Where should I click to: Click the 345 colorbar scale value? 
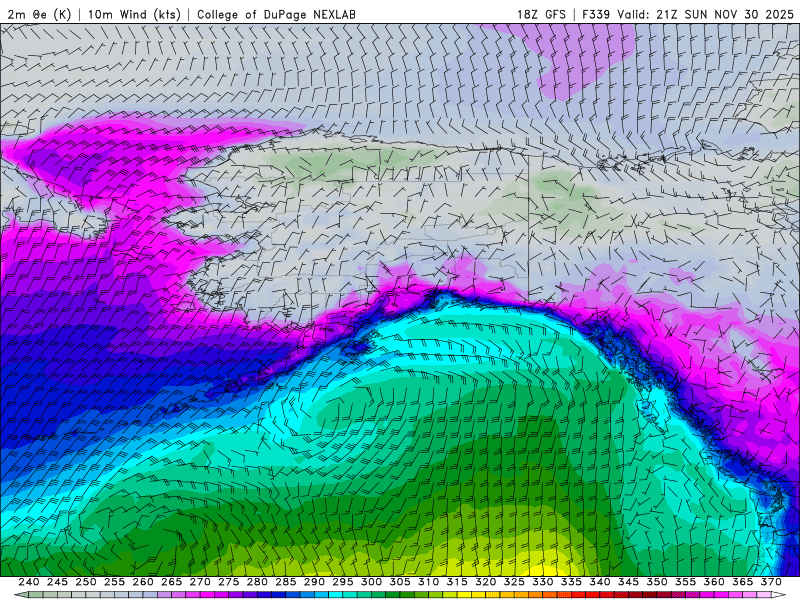[629, 582]
